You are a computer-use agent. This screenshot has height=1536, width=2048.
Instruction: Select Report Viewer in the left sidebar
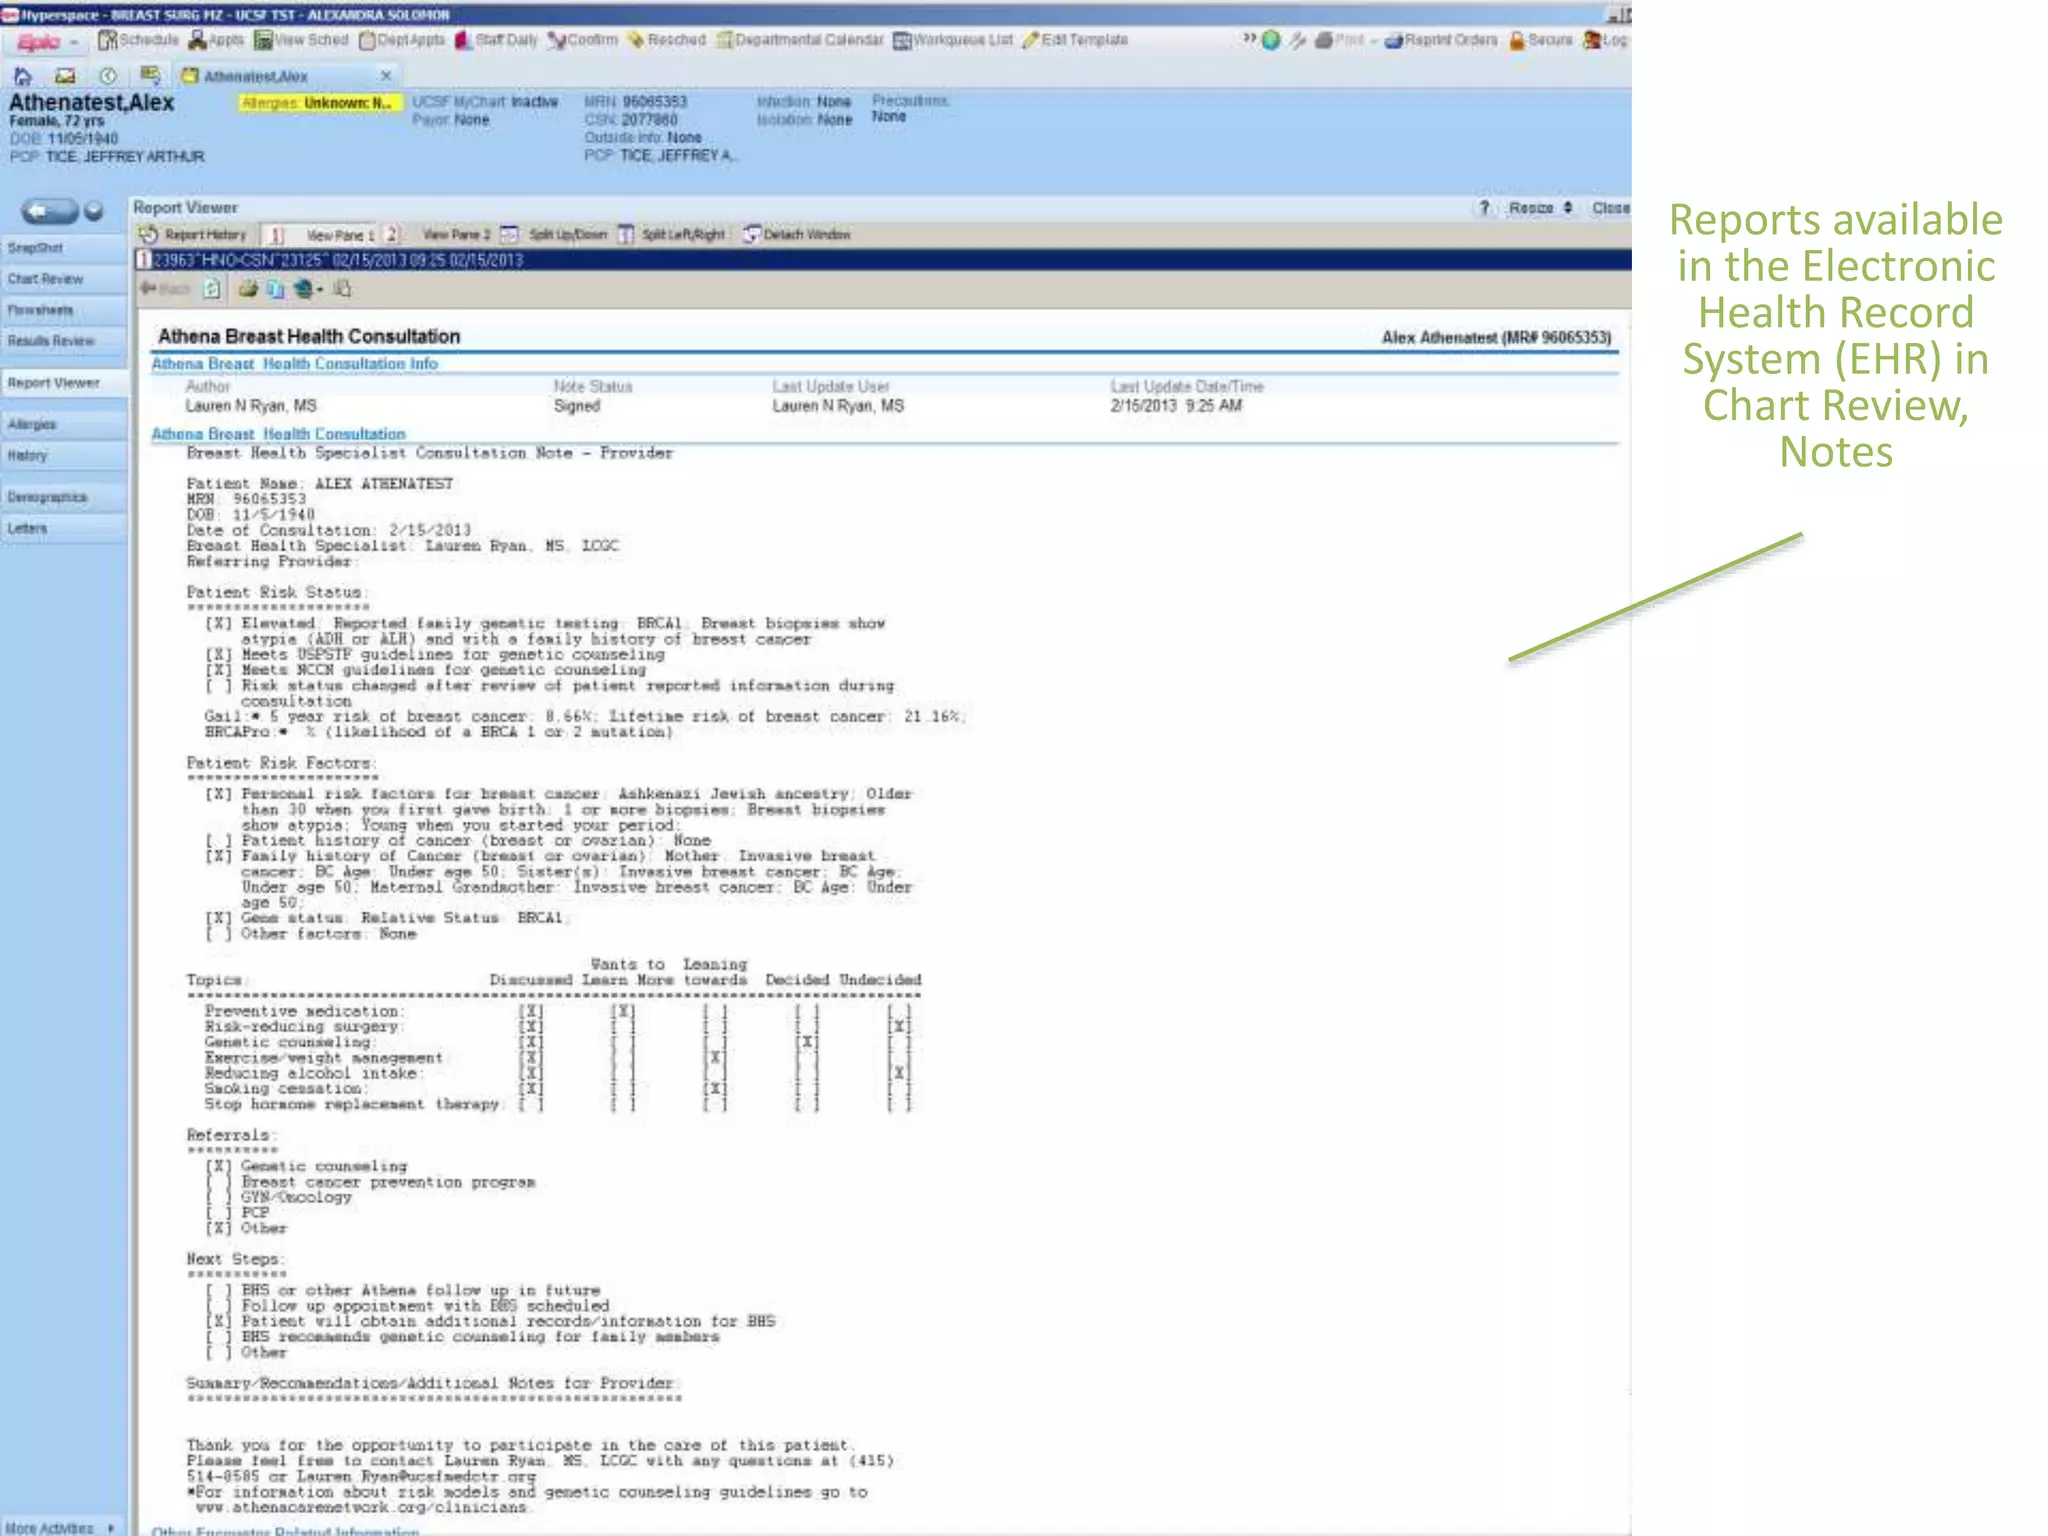(64, 383)
